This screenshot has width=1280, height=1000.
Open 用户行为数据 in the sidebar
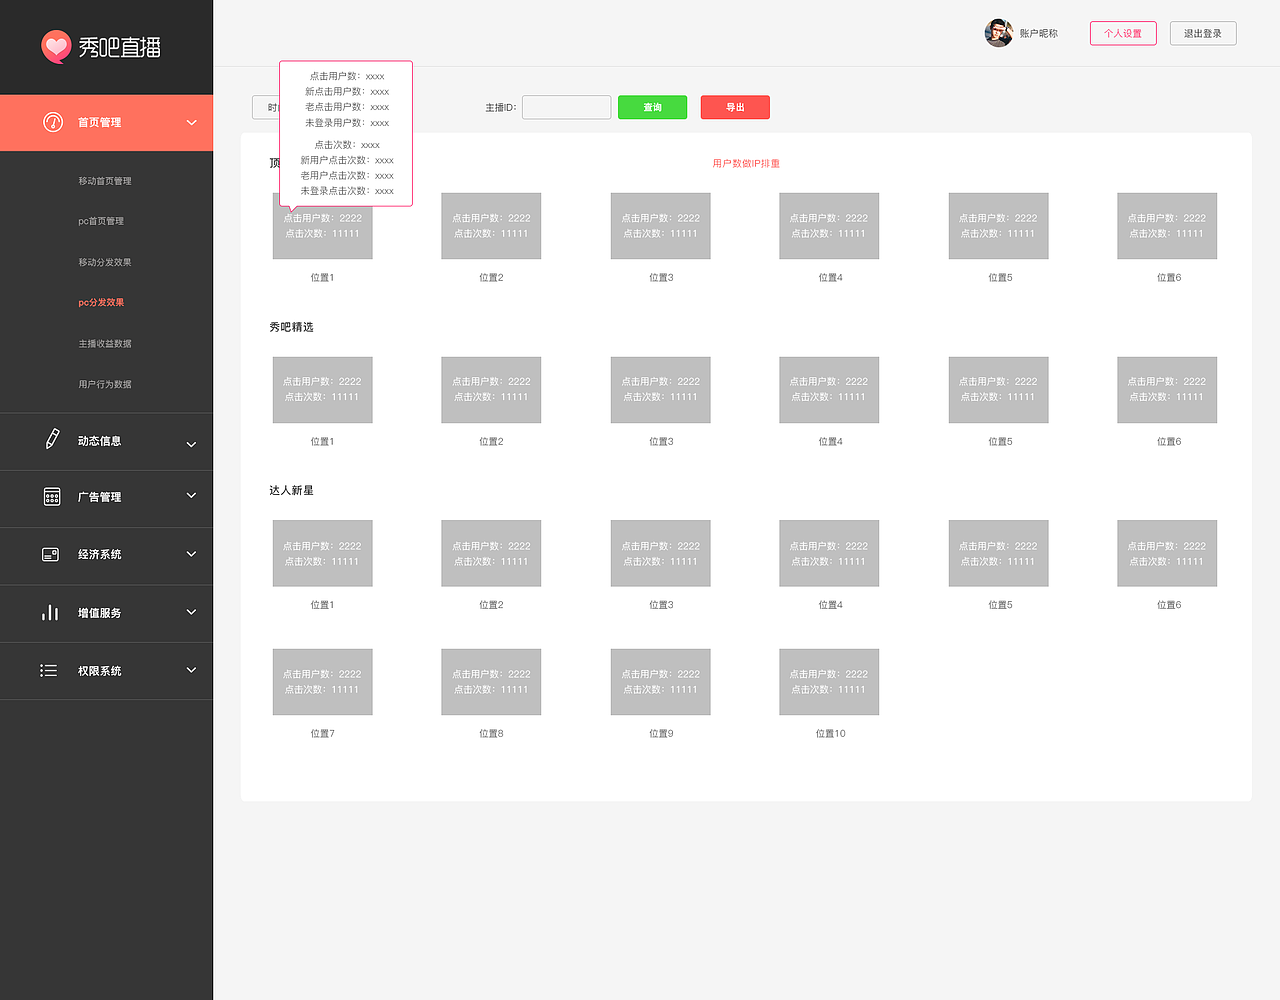(x=105, y=384)
